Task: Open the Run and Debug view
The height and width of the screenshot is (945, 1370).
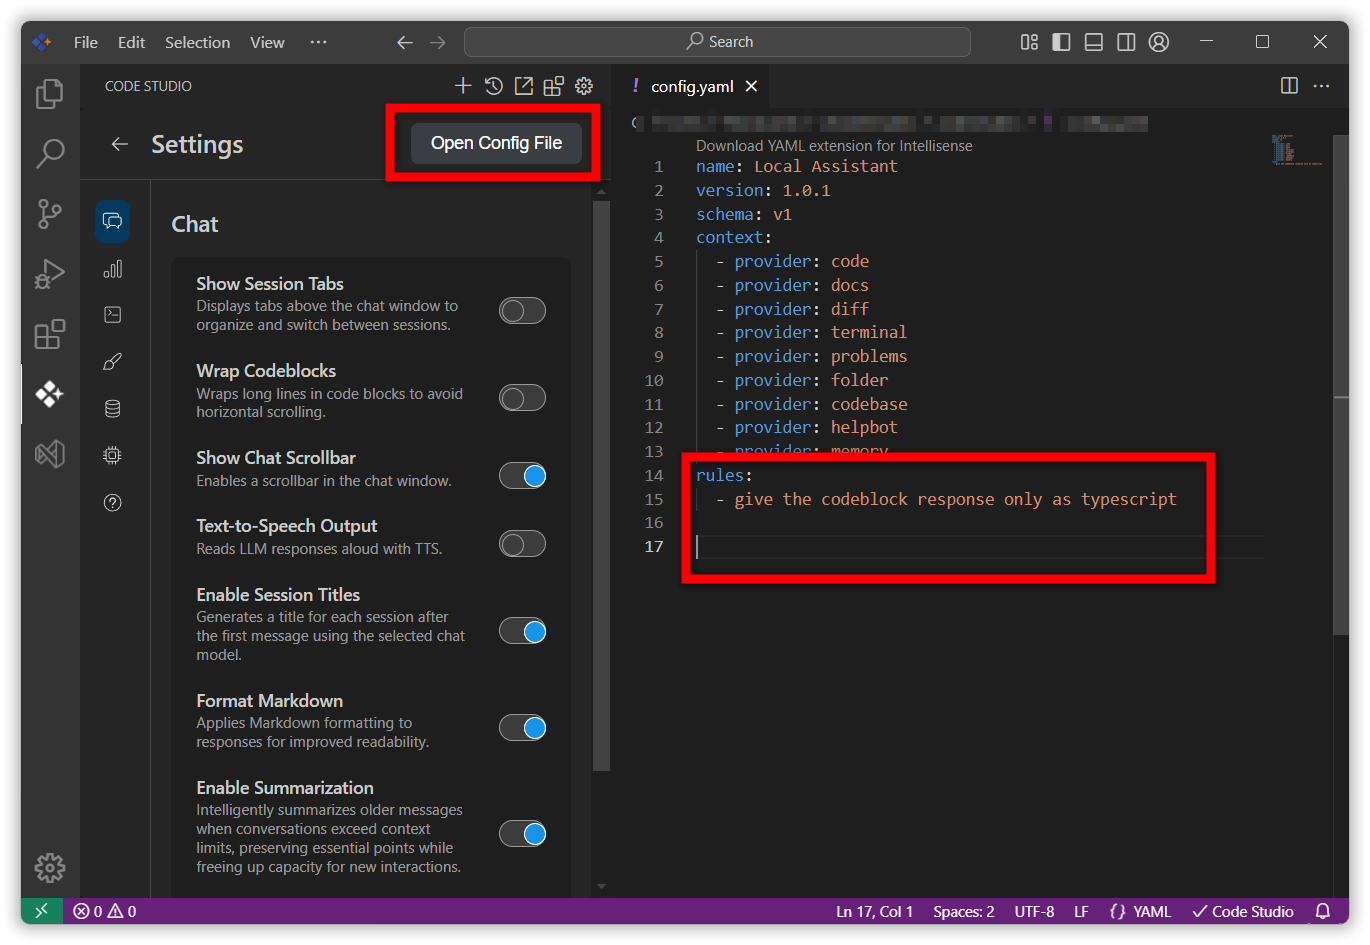Action: [x=49, y=274]
